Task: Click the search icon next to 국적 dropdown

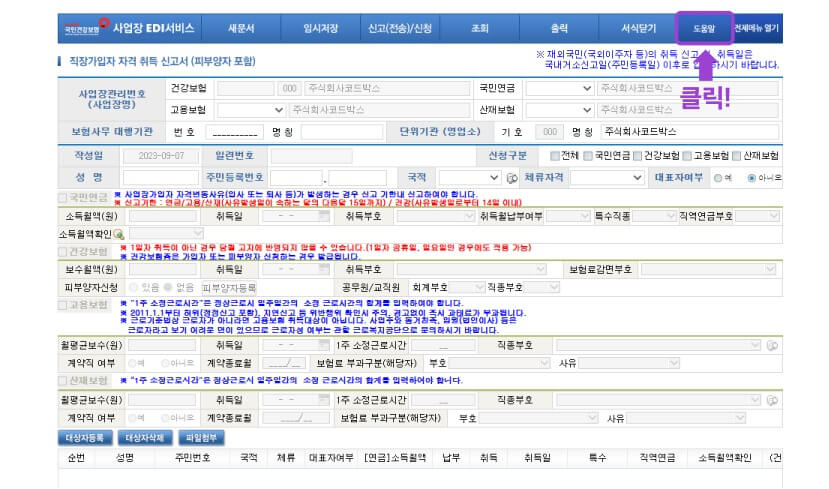Action: pos(512,178)
